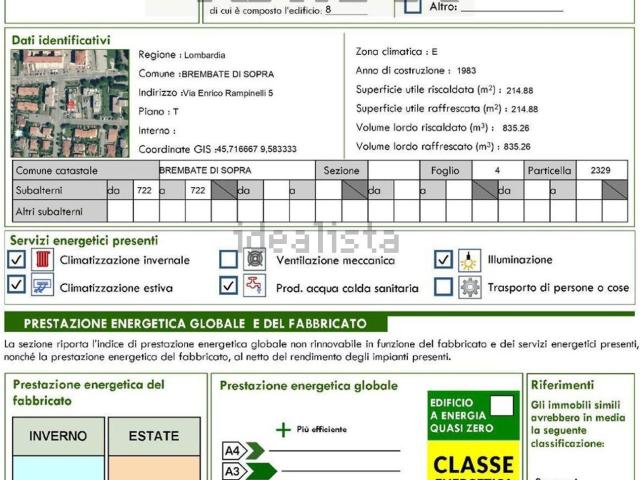Image resolution: width=640 pixels, height=480 pixels.
Task: Click the Regione value Lombardia
Action: coord(204,55)
